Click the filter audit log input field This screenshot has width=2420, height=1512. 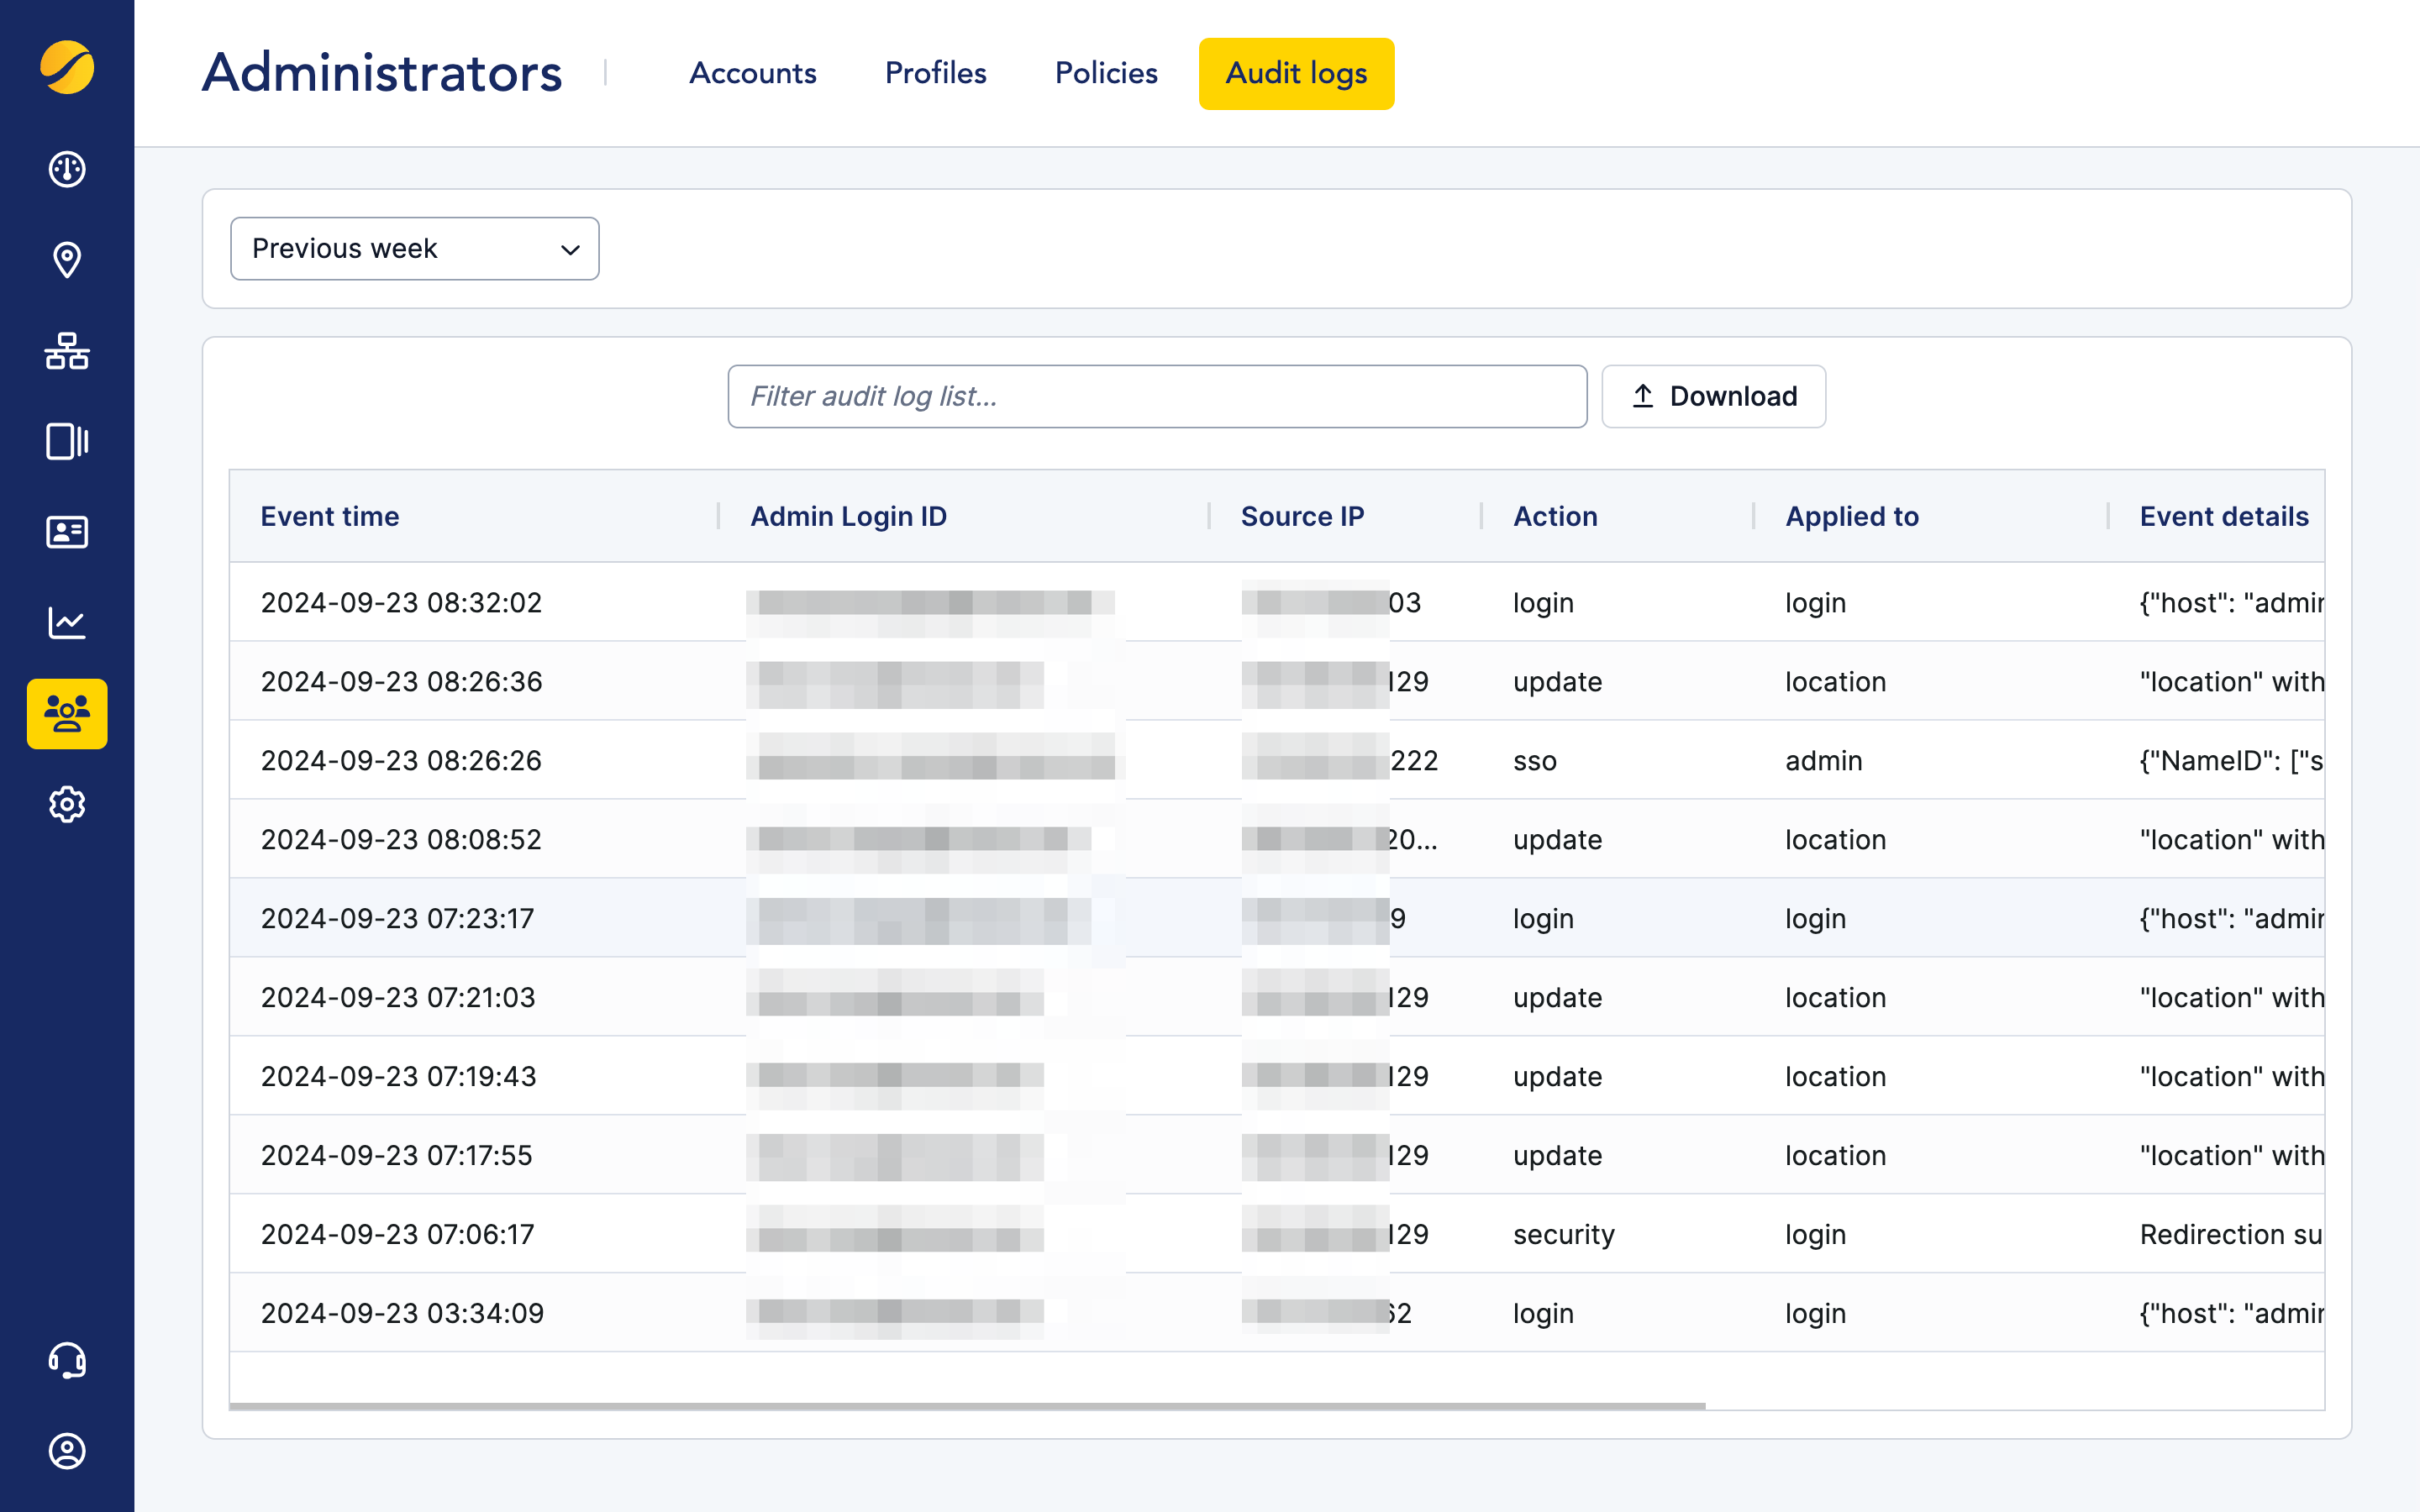pyautogui.click(x=1157, y=396)
